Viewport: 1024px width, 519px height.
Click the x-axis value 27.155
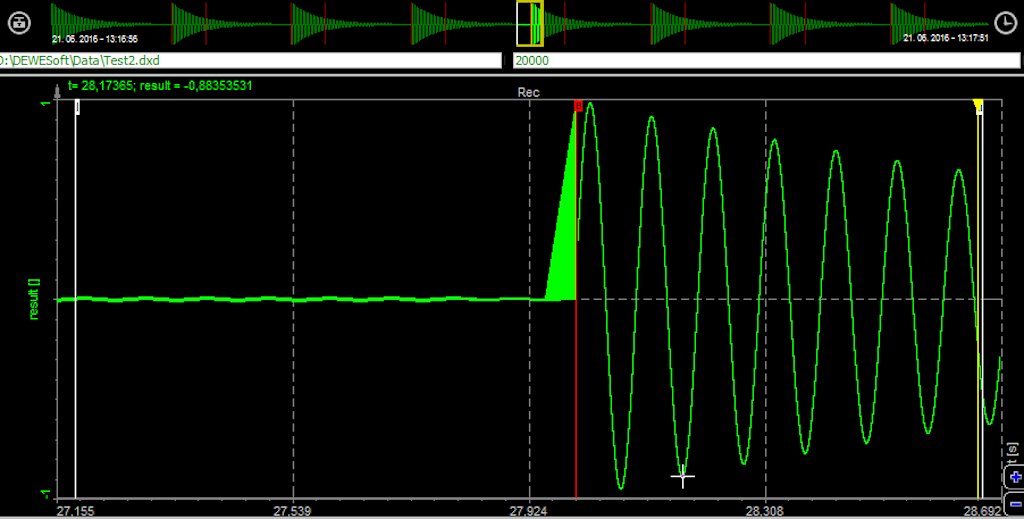[75, 511]
